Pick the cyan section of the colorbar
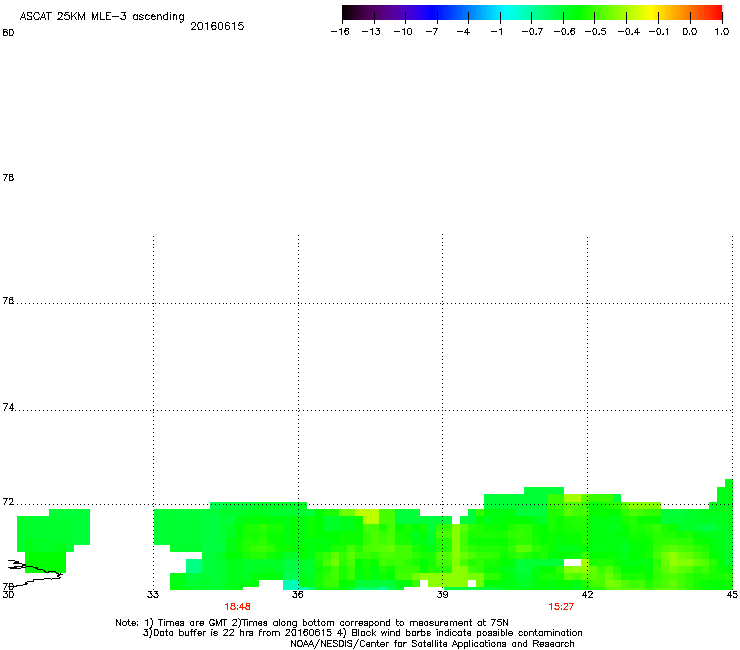The width and height of the screenshot is (740, 650). point(503,13)
